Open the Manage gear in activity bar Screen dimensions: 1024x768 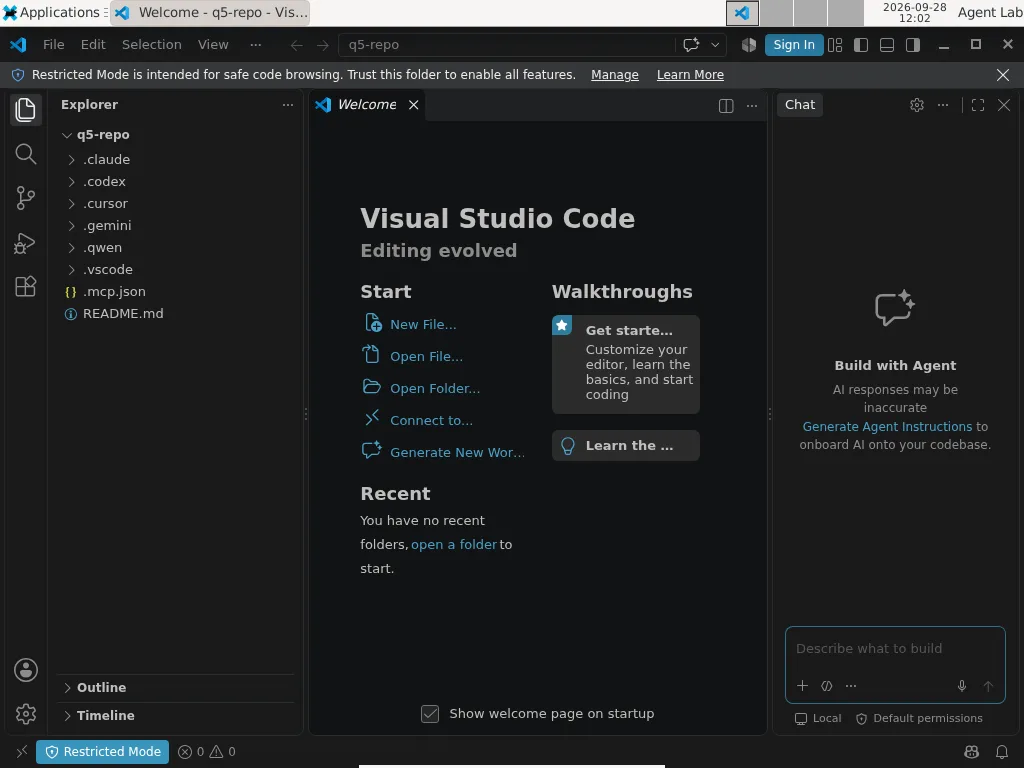pos(25,714)
